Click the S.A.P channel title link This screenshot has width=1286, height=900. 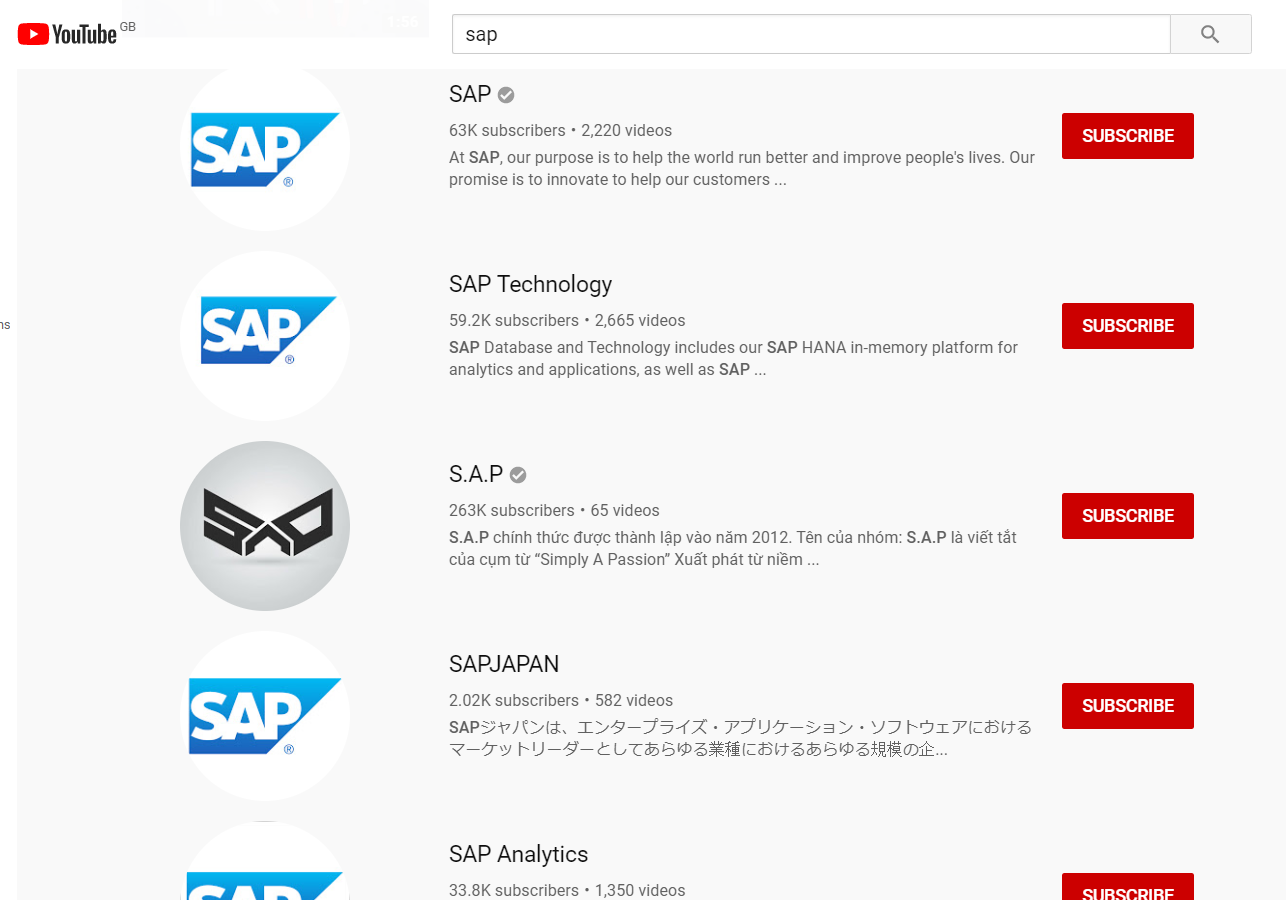coord(476,474)
